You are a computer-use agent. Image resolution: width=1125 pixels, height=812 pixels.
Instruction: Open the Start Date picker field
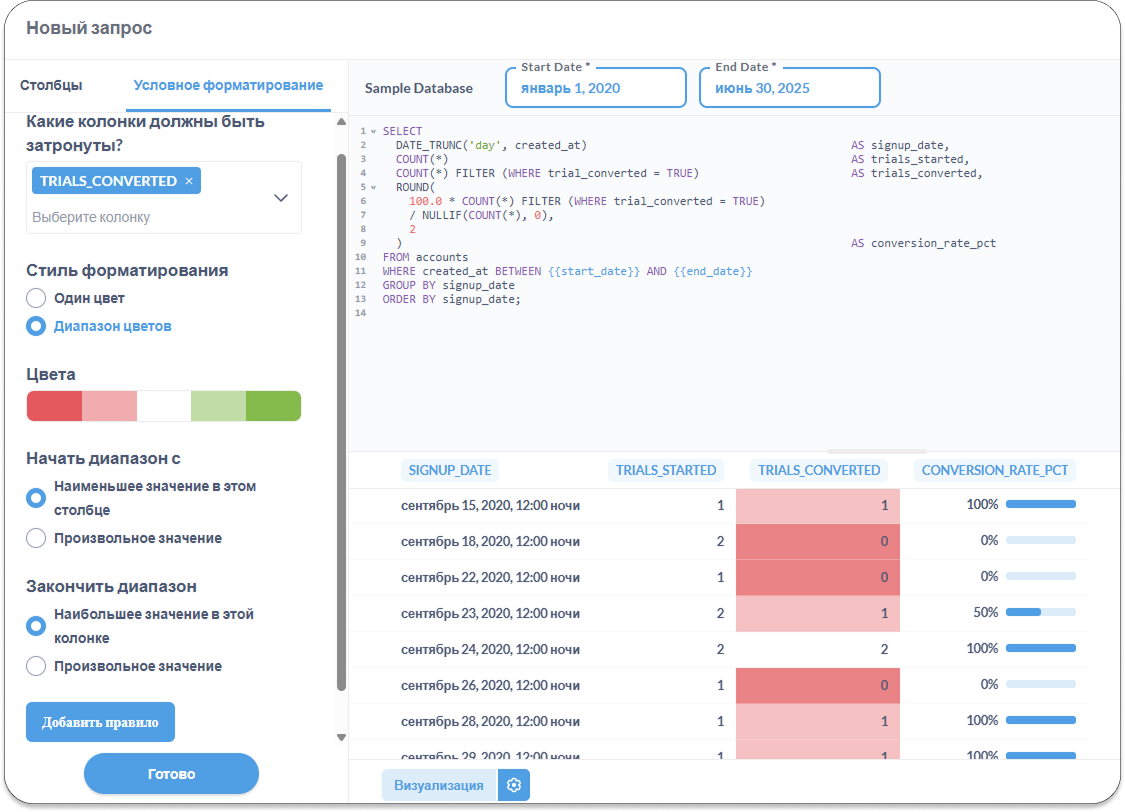[596, 88]
